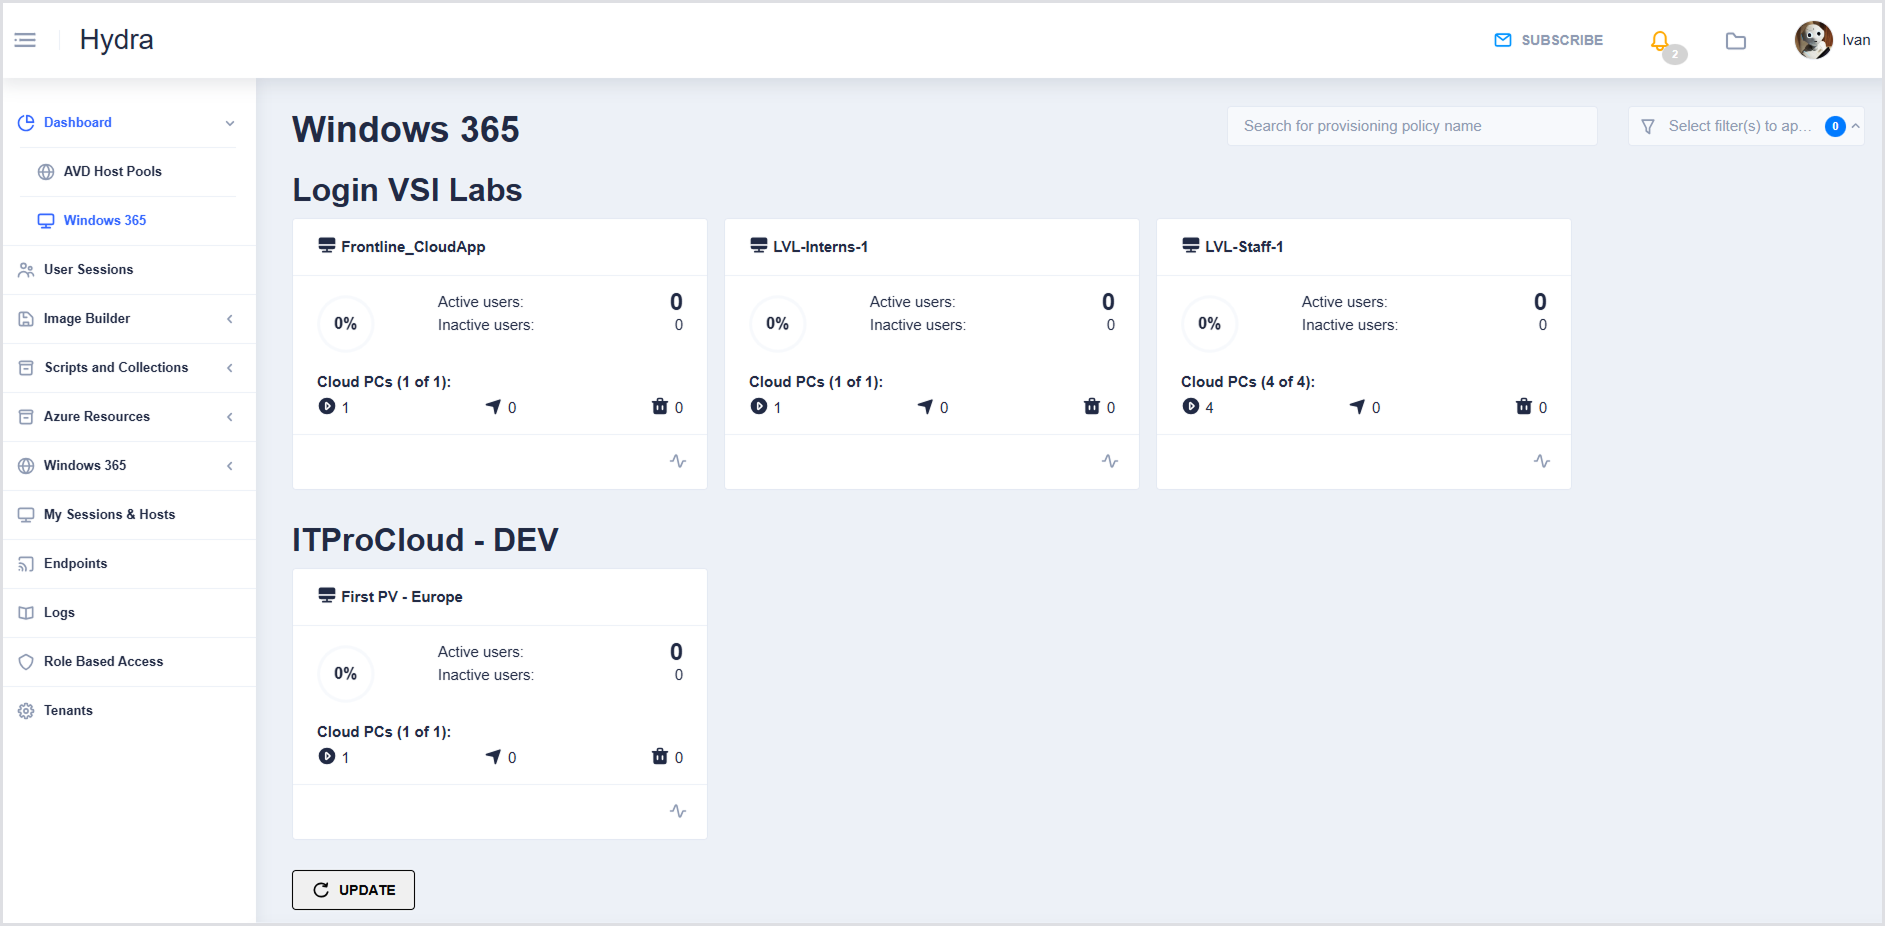
Task: Open activity graph for Frontline_CloudApp
Action: [678, 461]
